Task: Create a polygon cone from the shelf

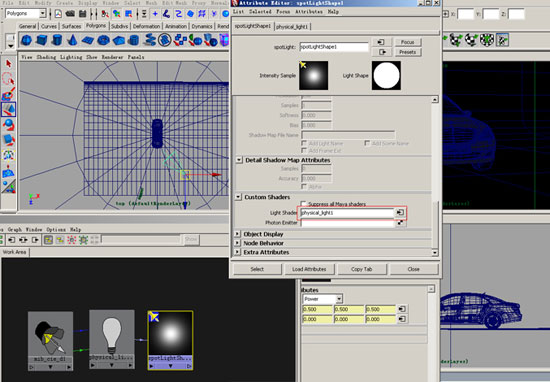Action: click(x=72, y=40)
